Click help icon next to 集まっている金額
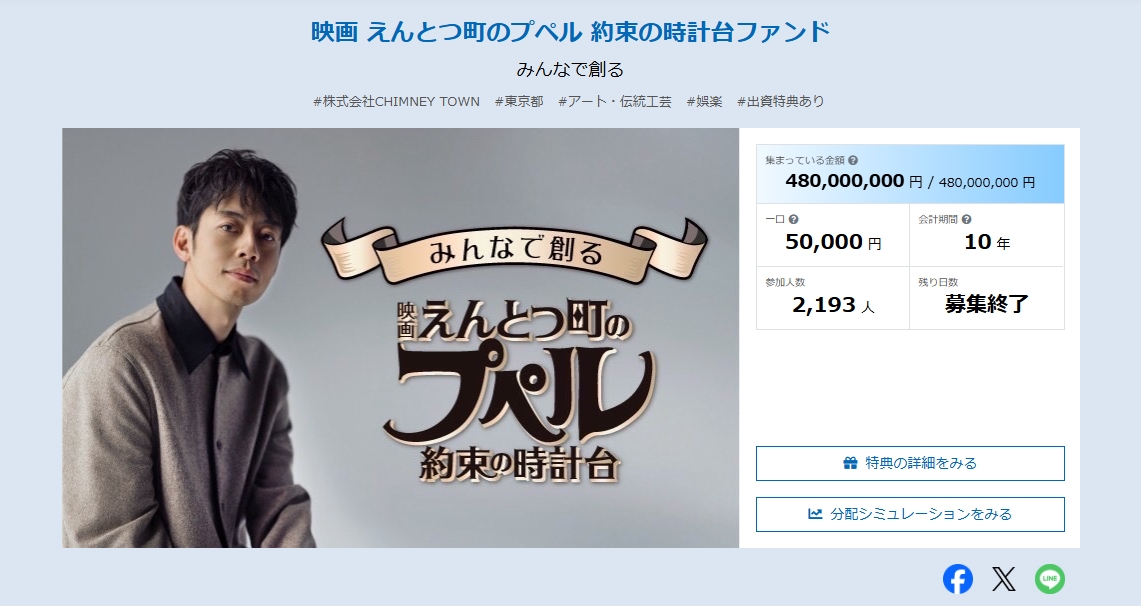The width and height of the screenshot is (1141, 606). coord(853,161)
